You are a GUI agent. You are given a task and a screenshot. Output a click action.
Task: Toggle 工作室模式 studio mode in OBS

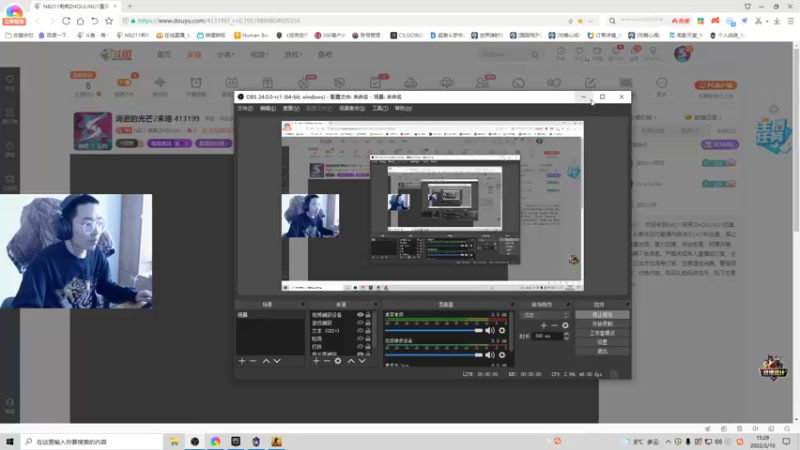[x=602, y=333]
